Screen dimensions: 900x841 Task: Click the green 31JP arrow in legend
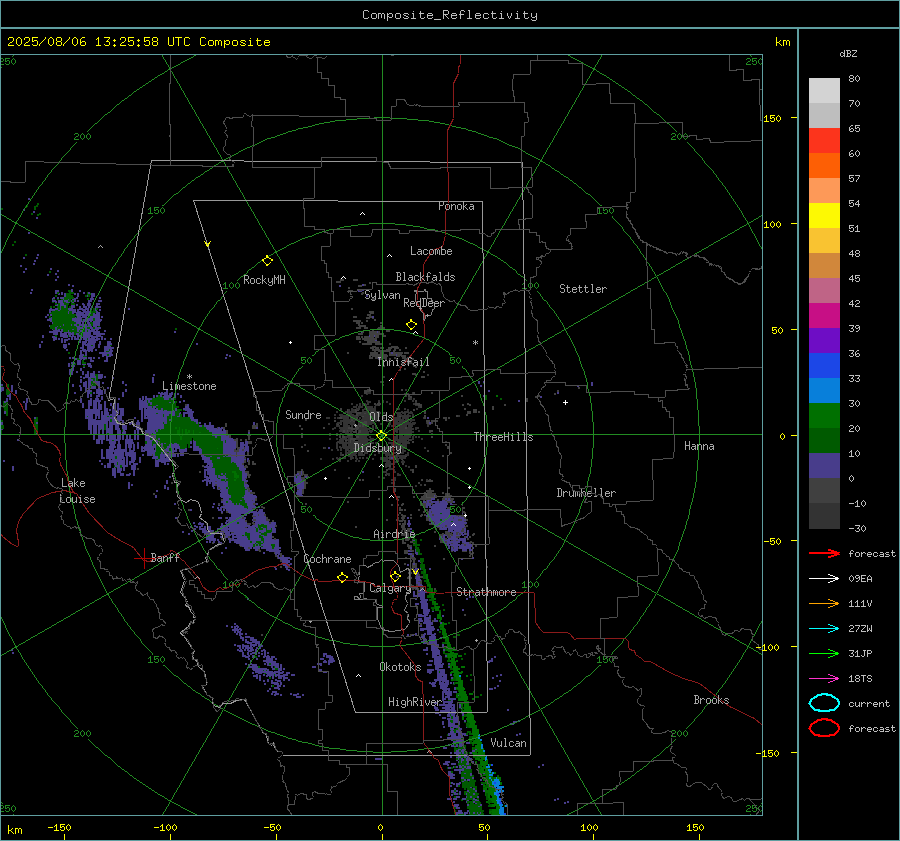pos(824,653)
